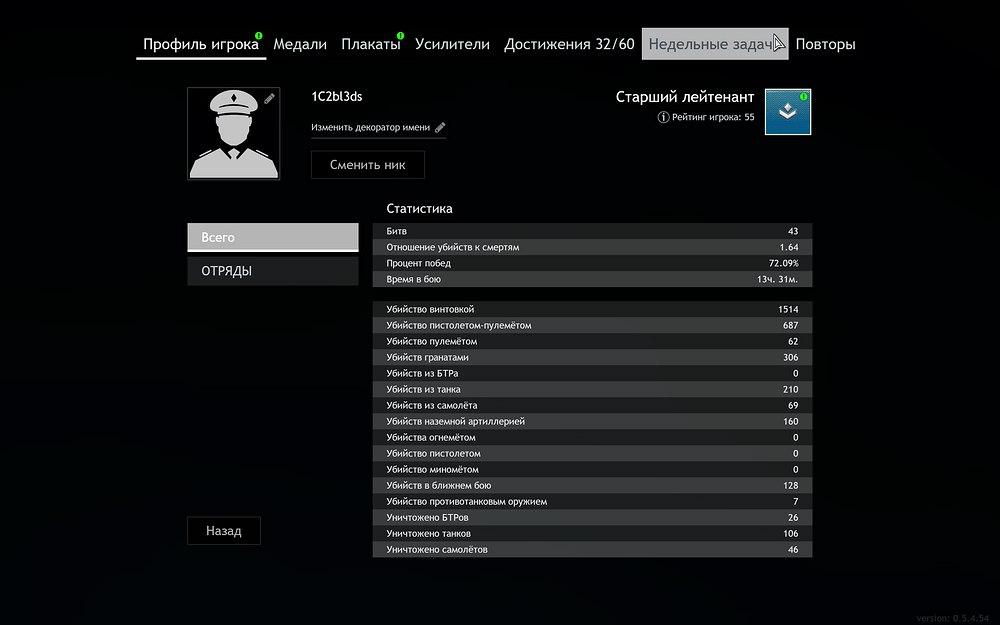This screenshot has width=1000, height=625.
Task: Click pencil icon next to 'Изменить декоратор имени'
Action: (x=441, y=127)
